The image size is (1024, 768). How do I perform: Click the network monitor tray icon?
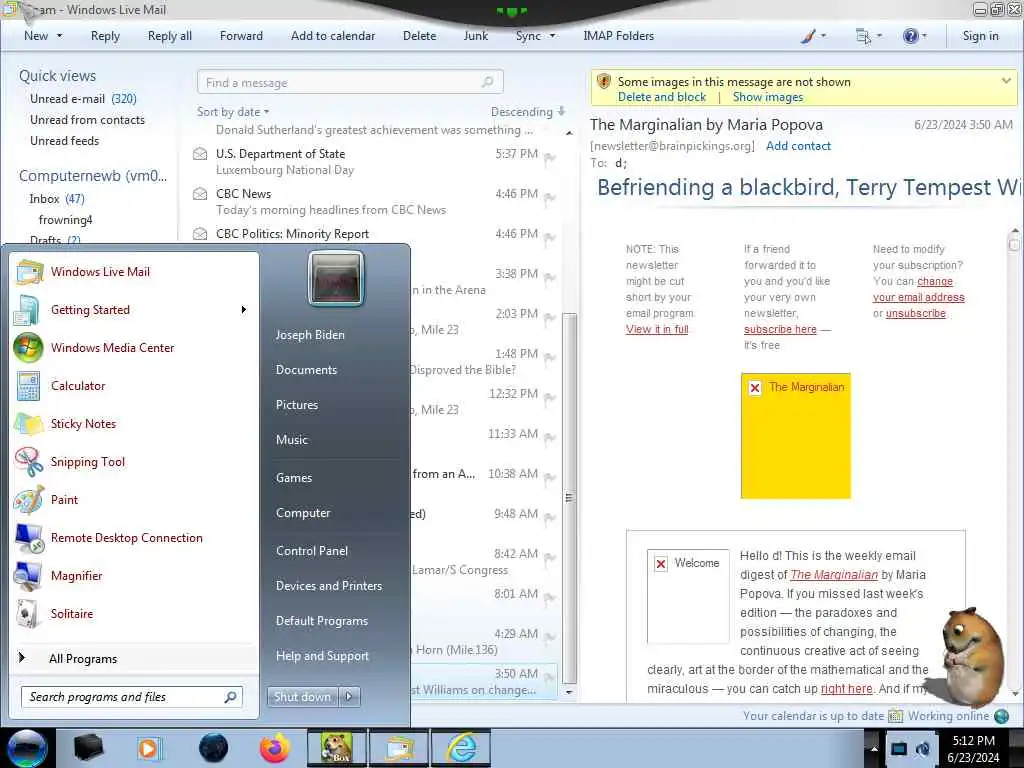coord(899,749)
